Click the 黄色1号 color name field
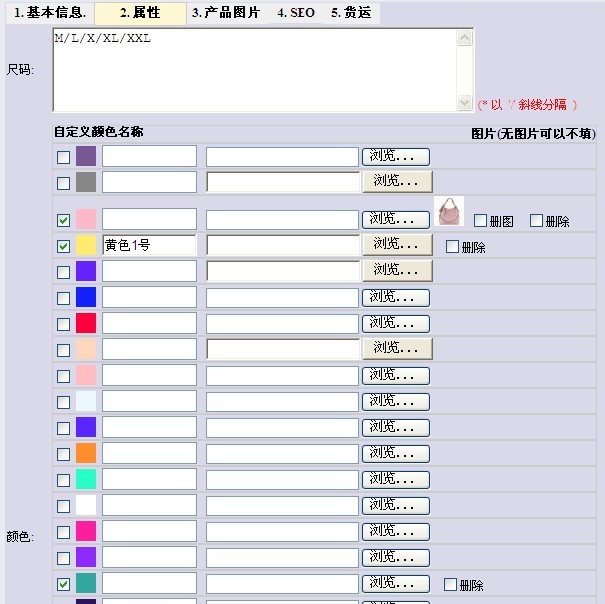Image resolution: width=605 pixels, height=604 pixels. [x=149, y=245]
